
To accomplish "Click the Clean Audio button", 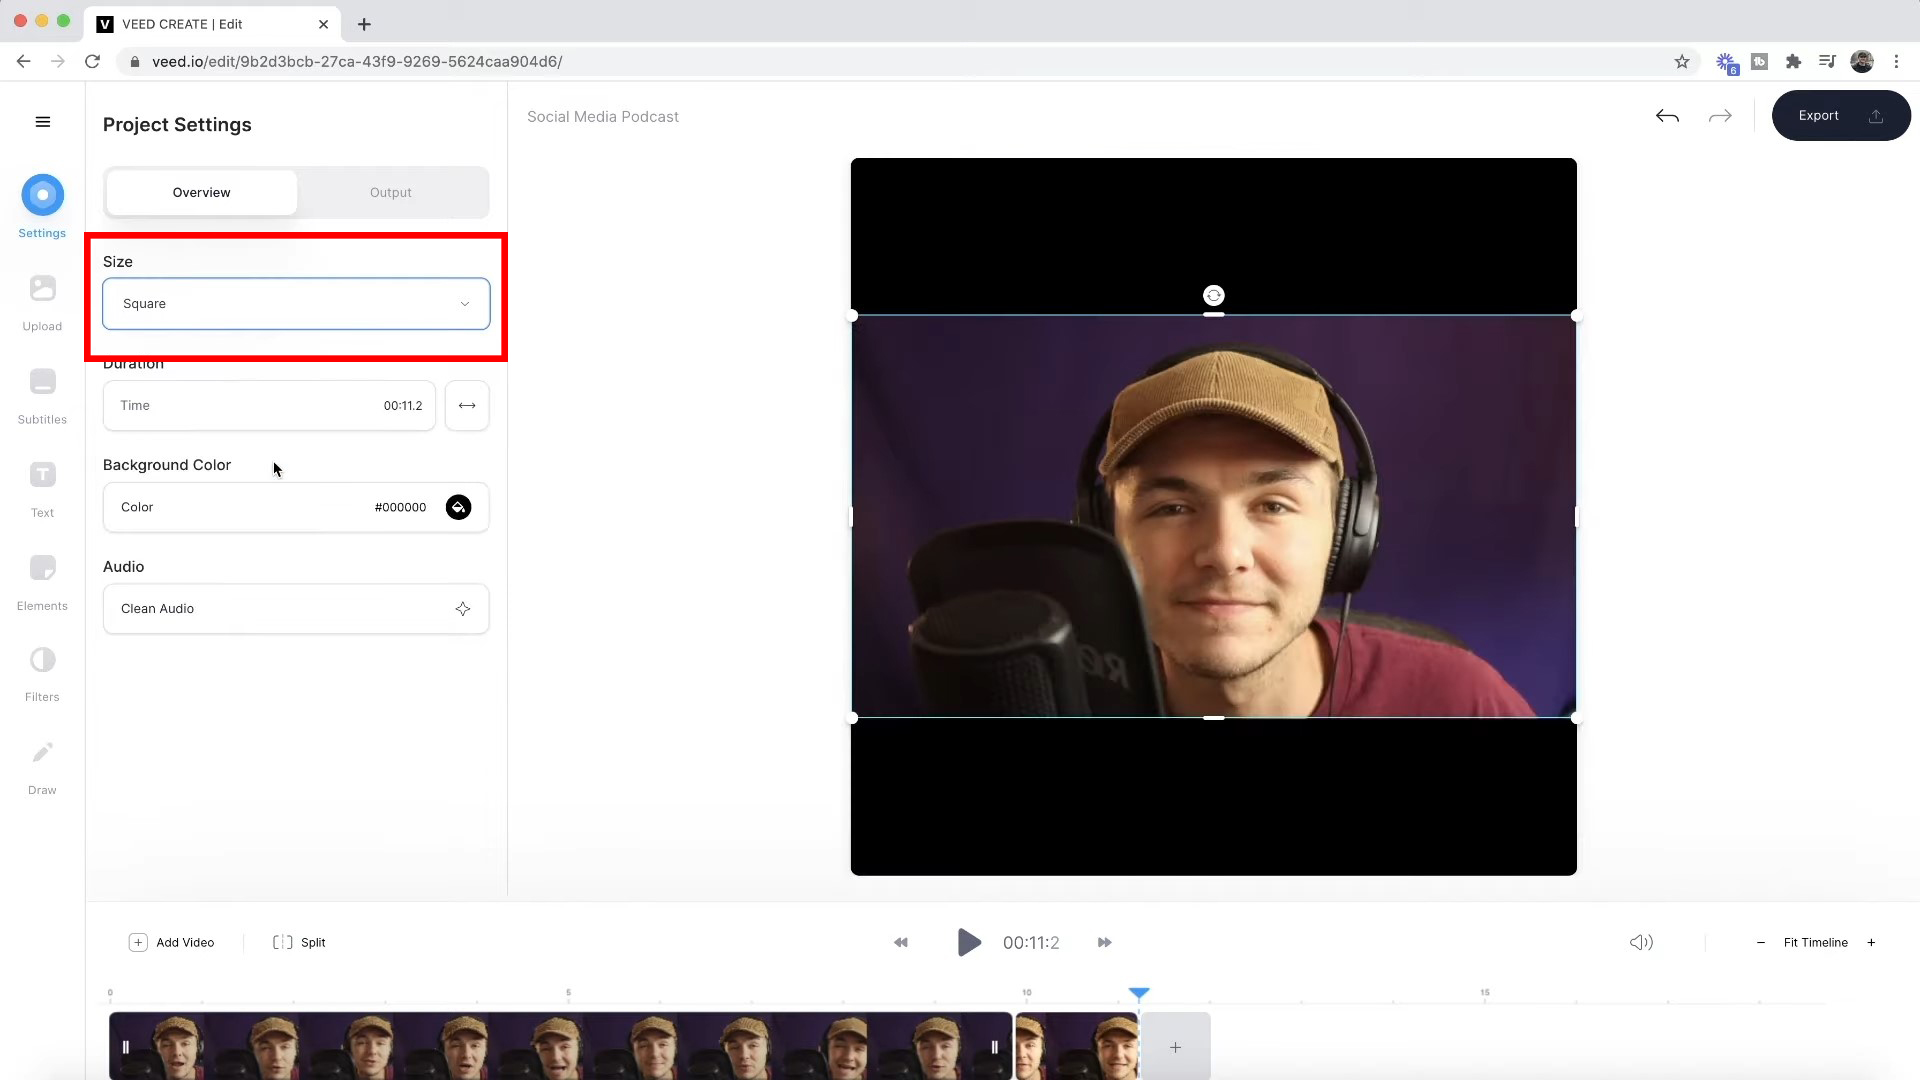I will coord(296,609).
